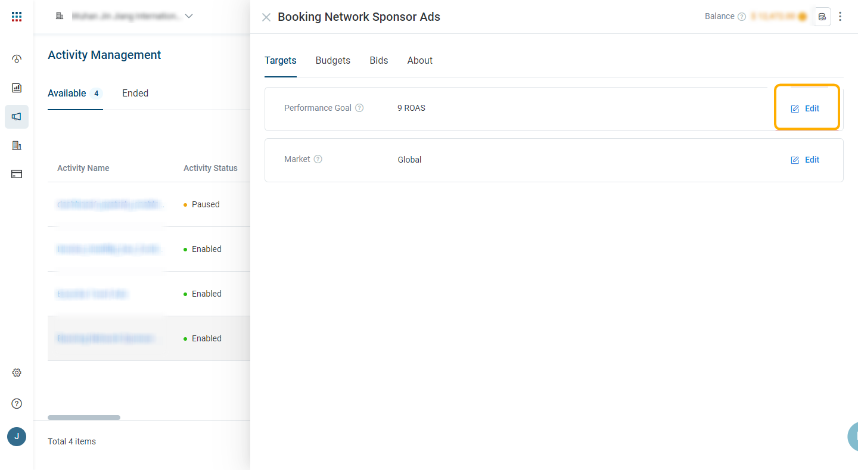Edit the Market setting
Screen dimensions: 858x470
(805, 160)
